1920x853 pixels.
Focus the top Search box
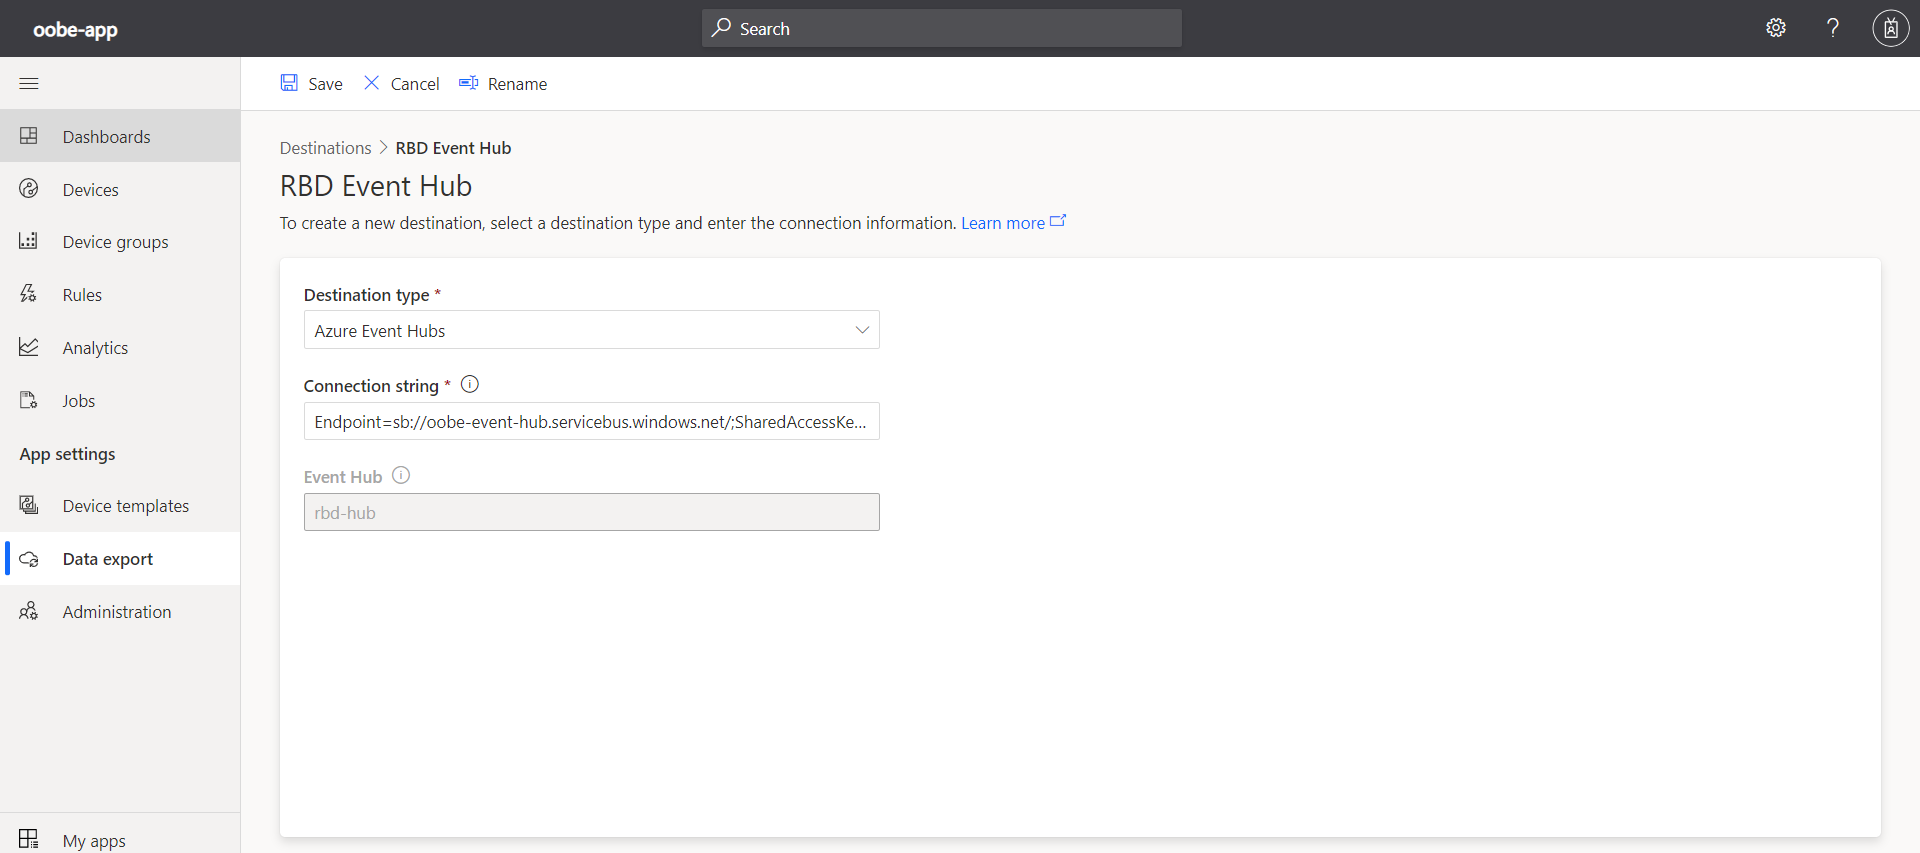coord(941,28)
